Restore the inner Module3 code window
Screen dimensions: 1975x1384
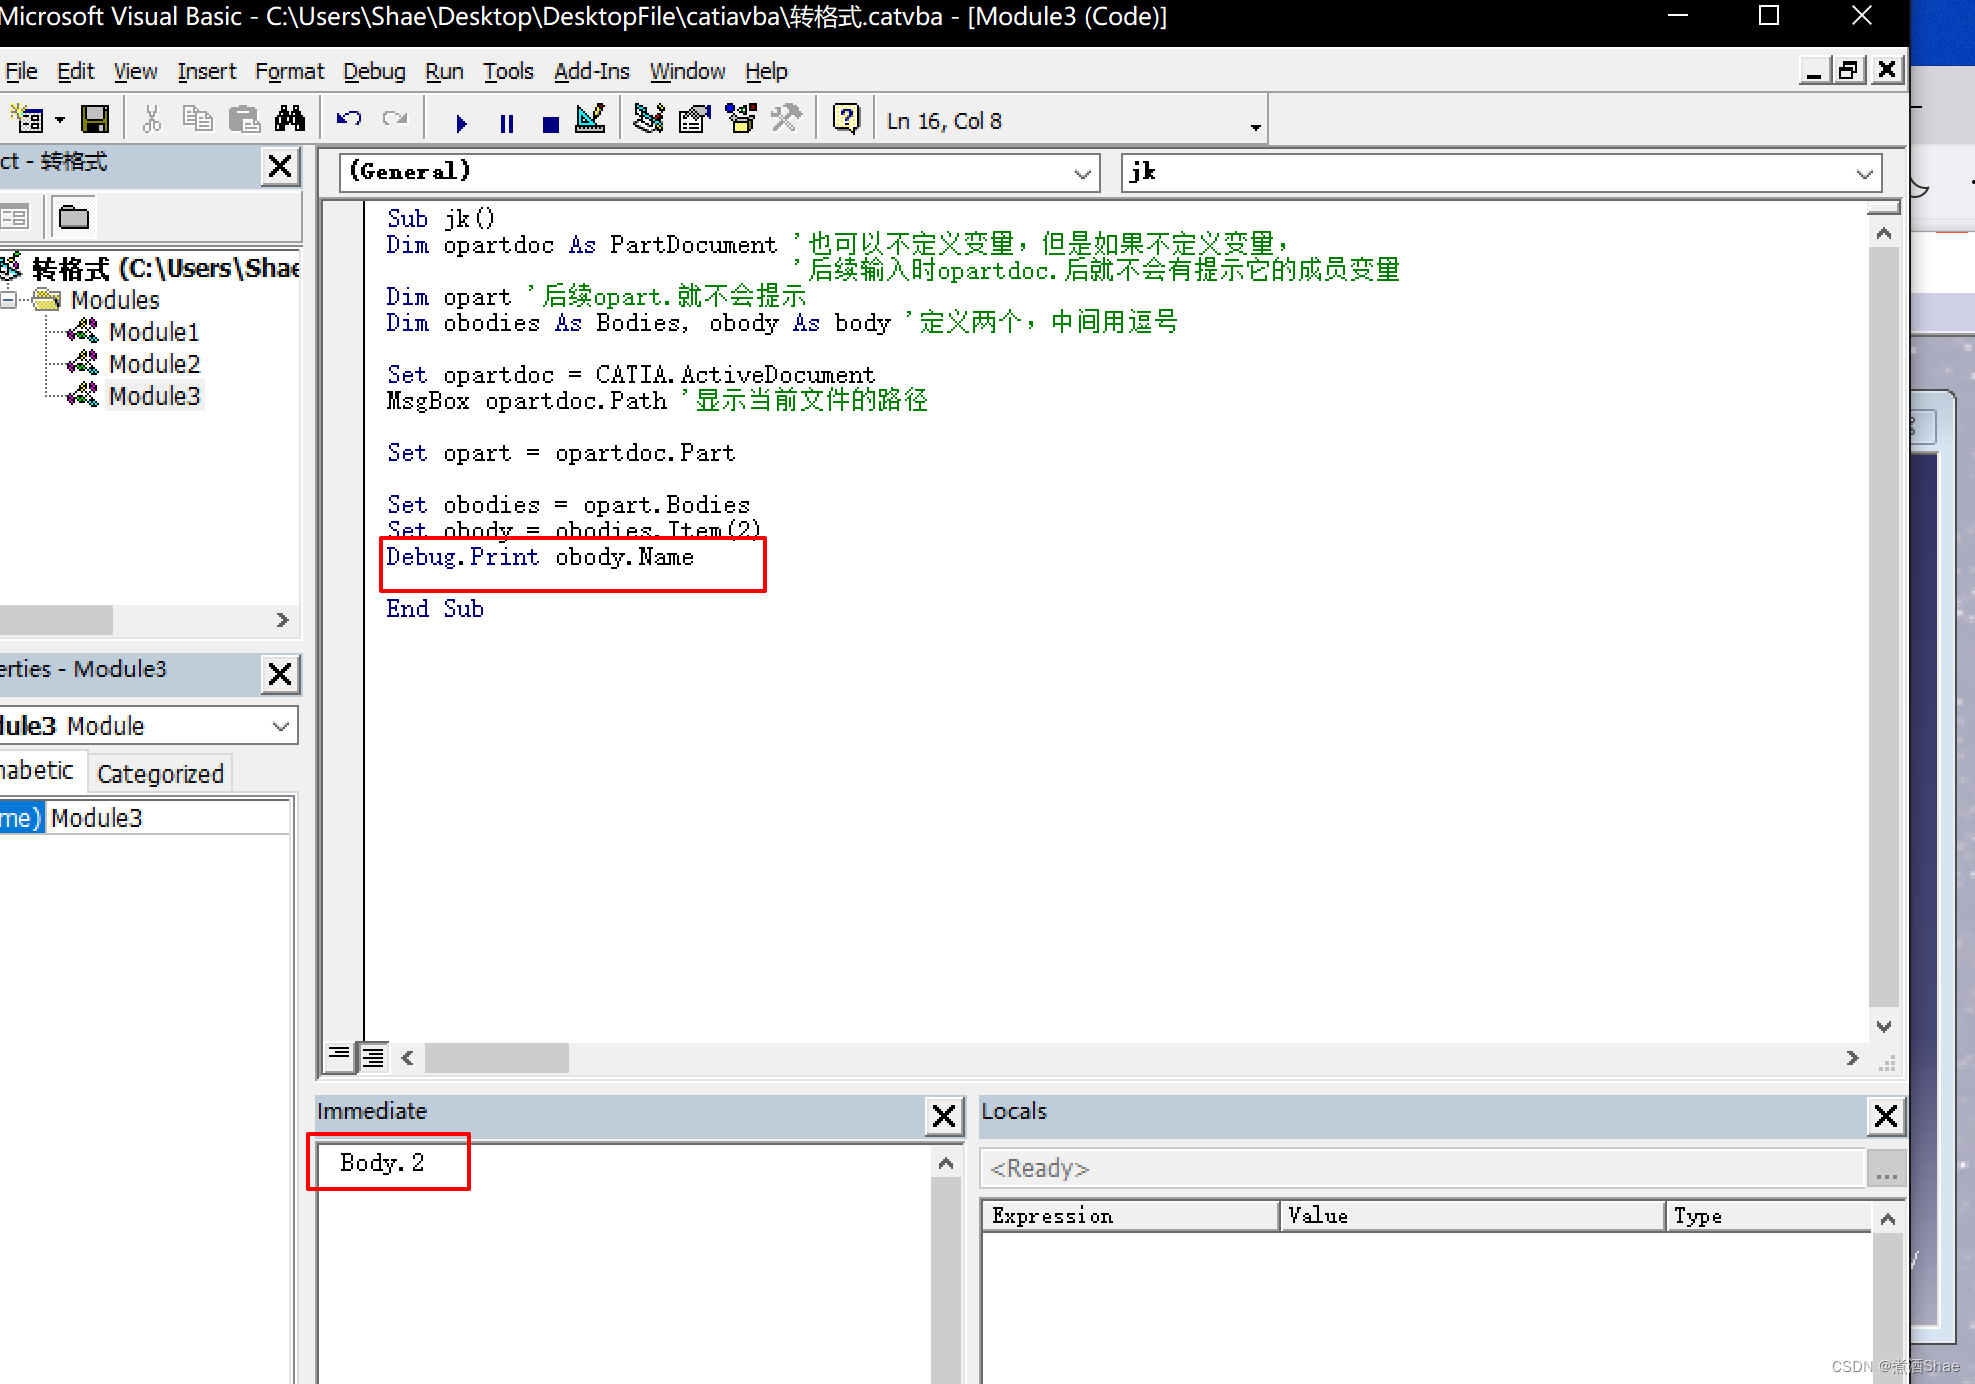click(x=1849, y=70)
